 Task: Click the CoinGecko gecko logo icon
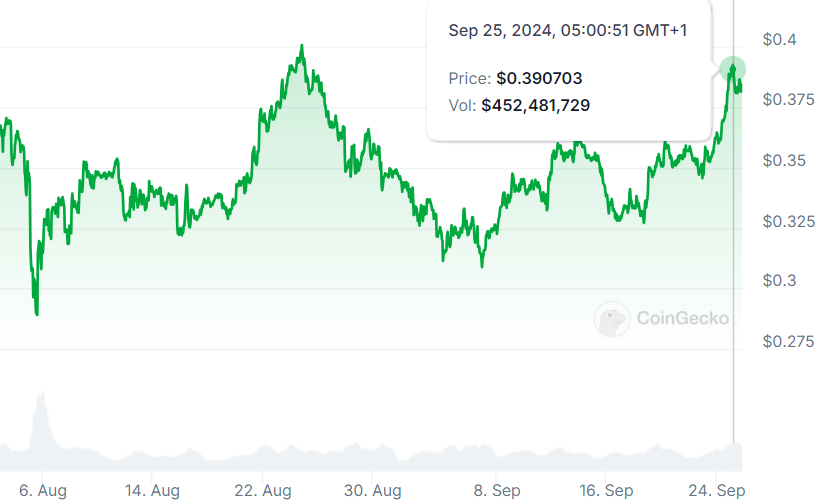612,319
